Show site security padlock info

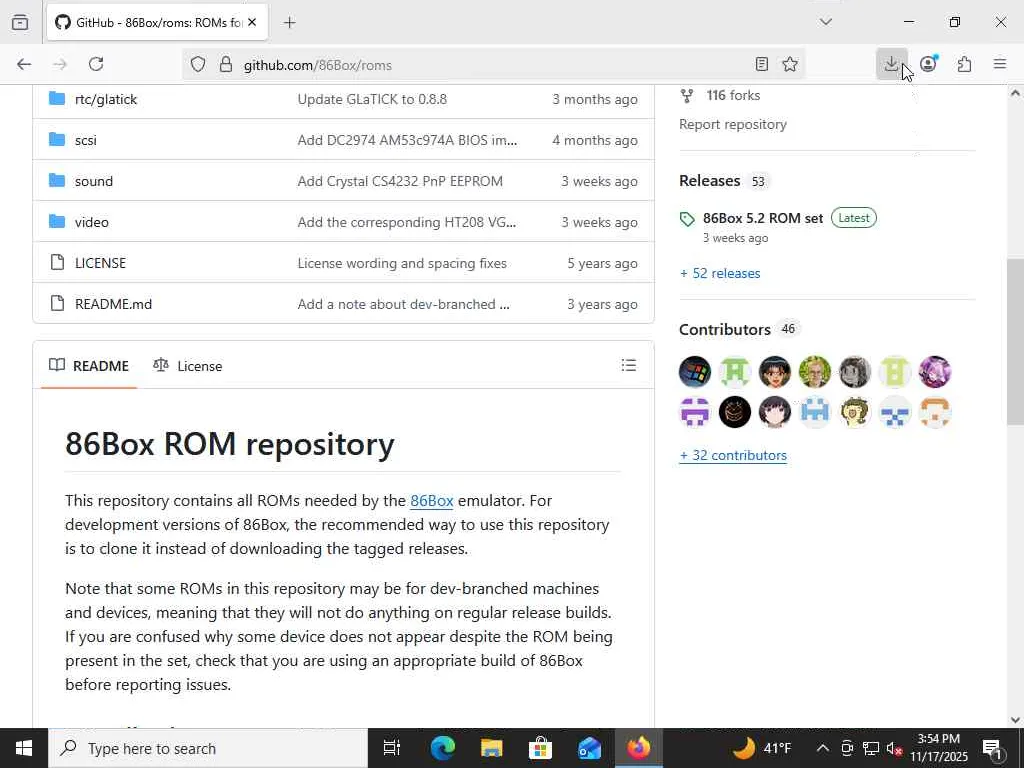[x=225, y=64]
